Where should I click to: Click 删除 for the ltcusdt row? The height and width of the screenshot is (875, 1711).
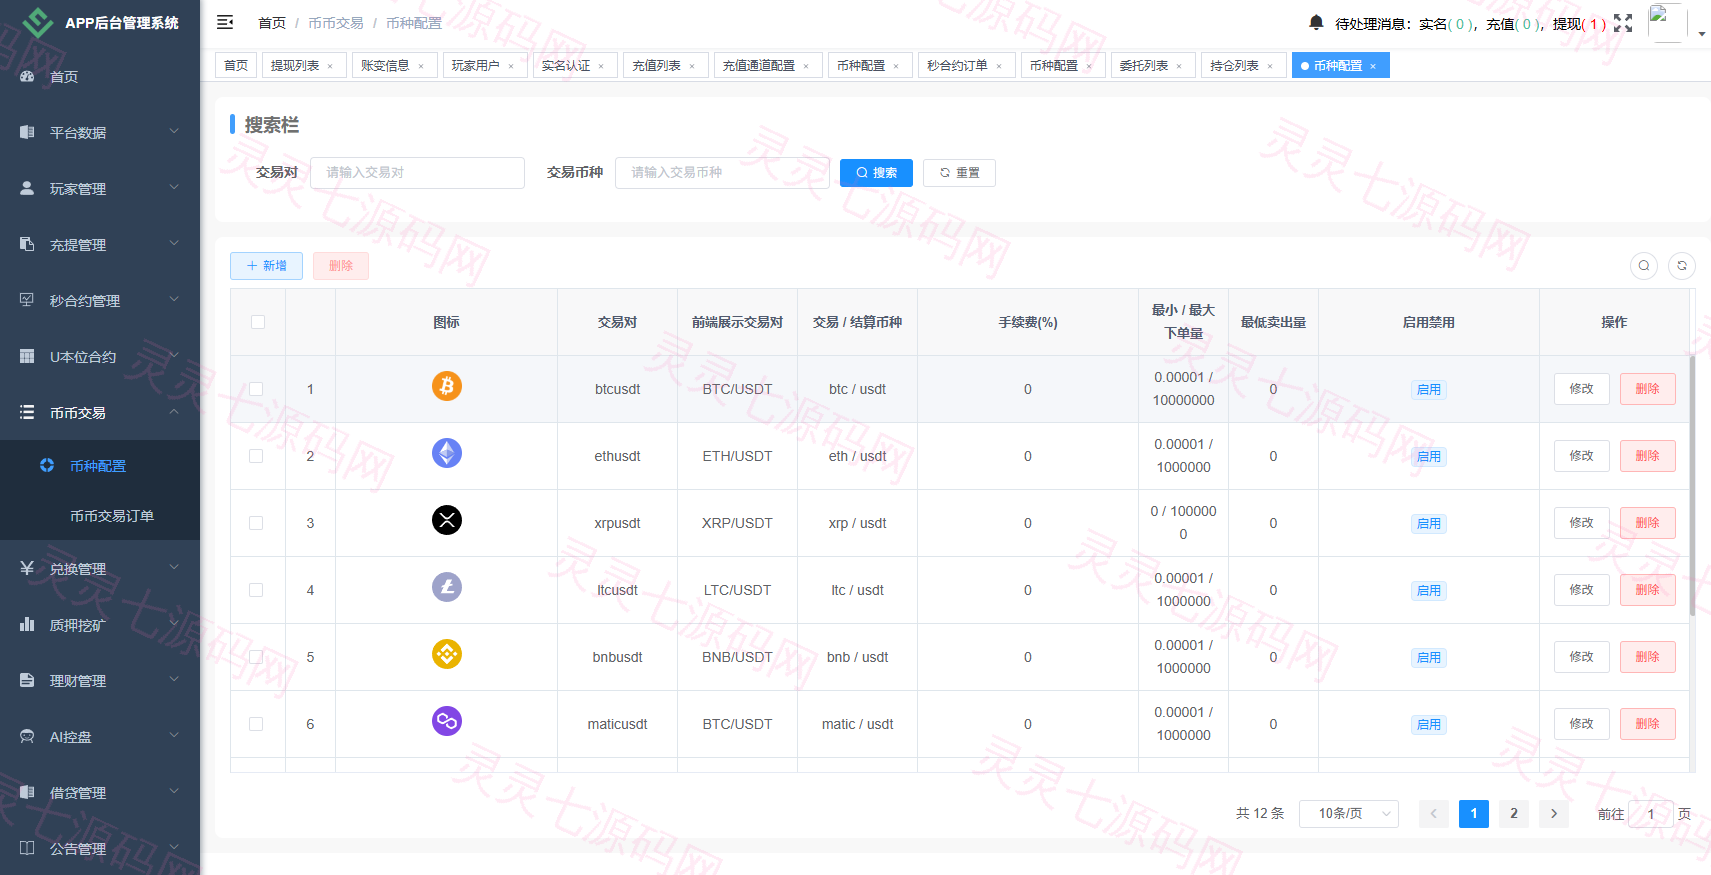[1648, 590]
